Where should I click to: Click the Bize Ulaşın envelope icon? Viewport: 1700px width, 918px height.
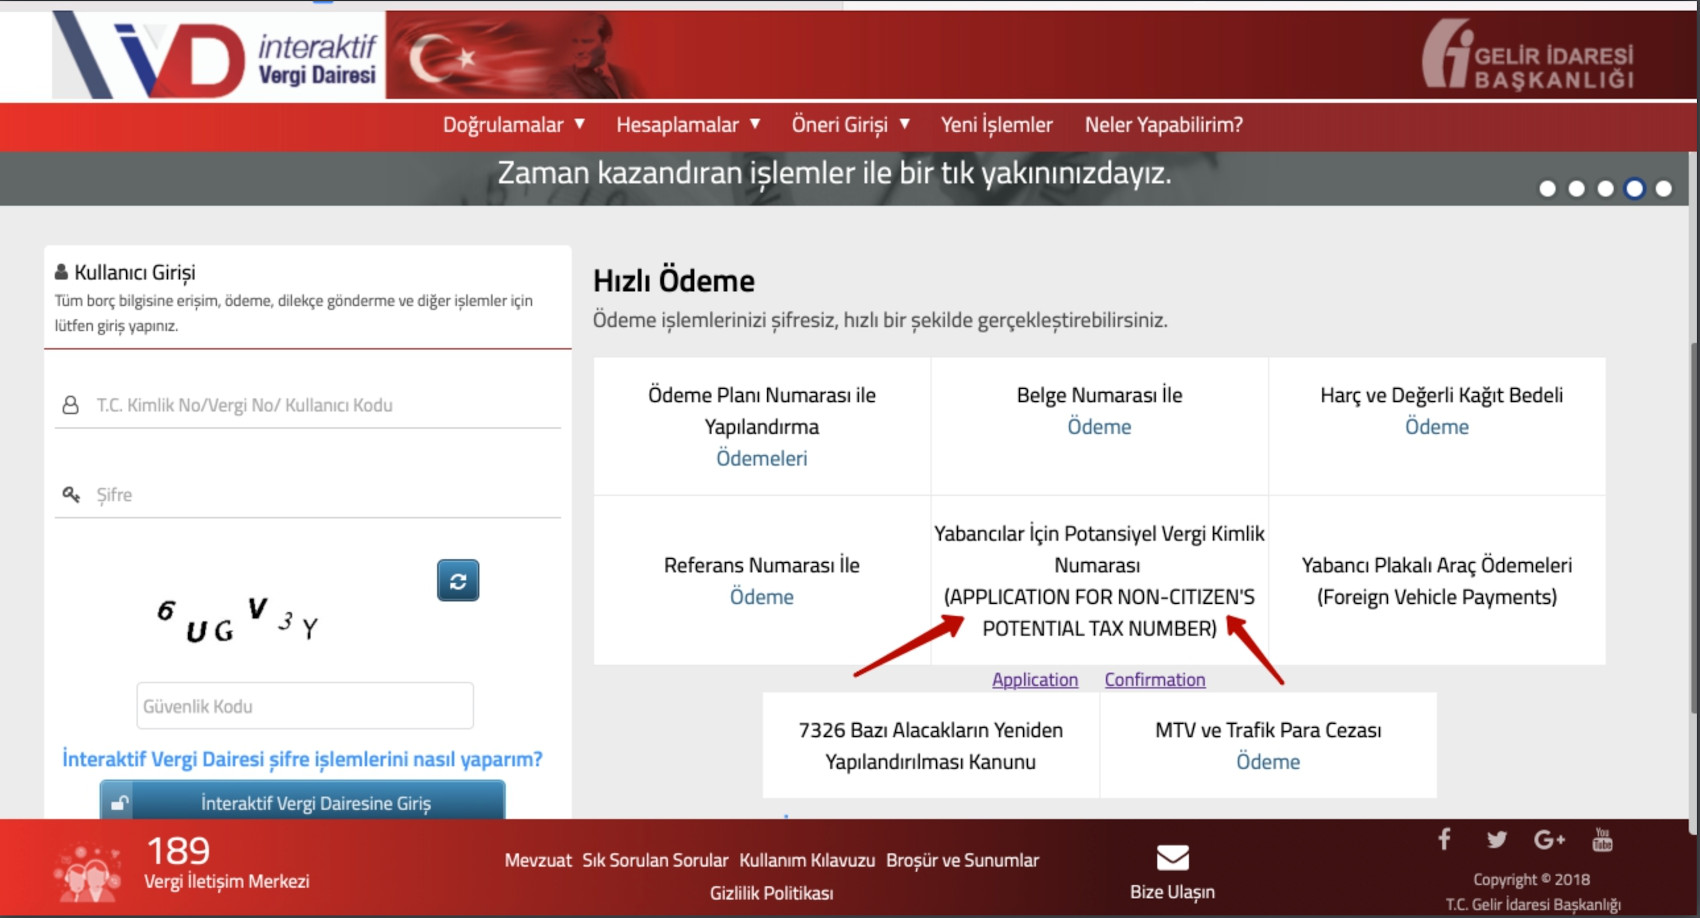[x=1172, y=858]
